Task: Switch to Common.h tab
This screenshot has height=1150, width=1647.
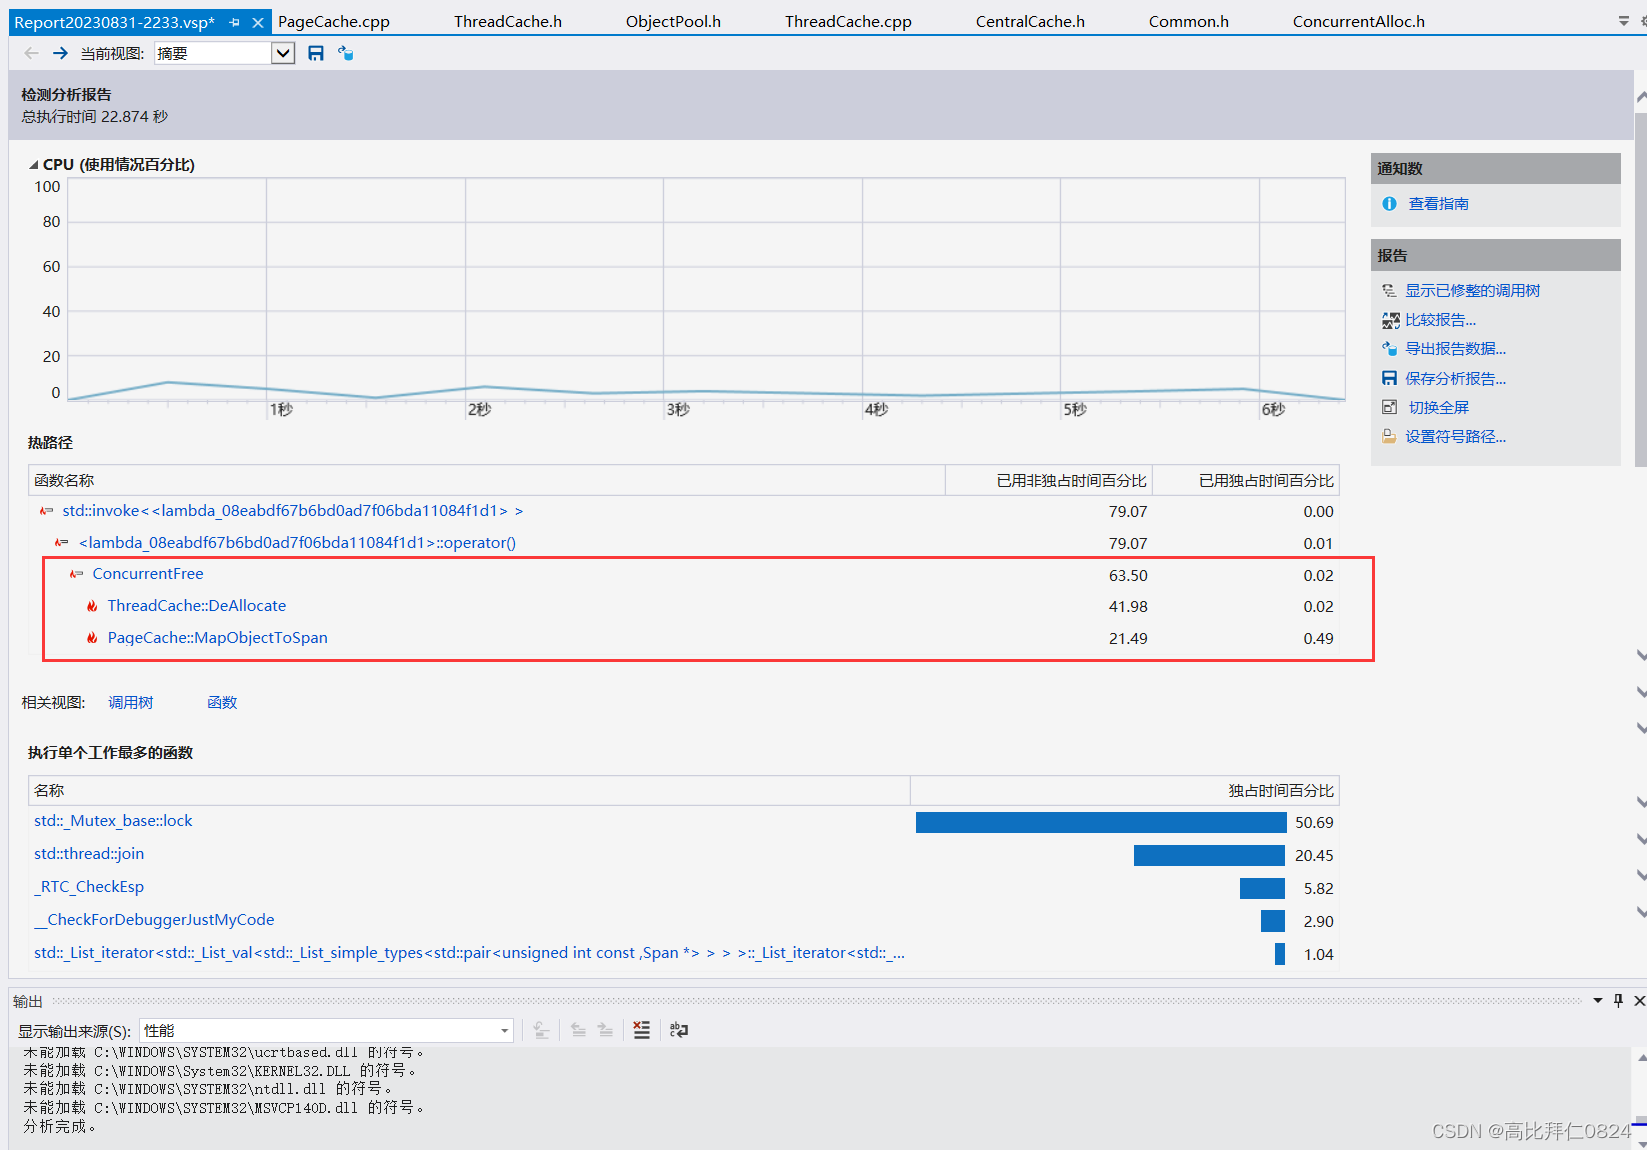Action: tap(1189, 21)
